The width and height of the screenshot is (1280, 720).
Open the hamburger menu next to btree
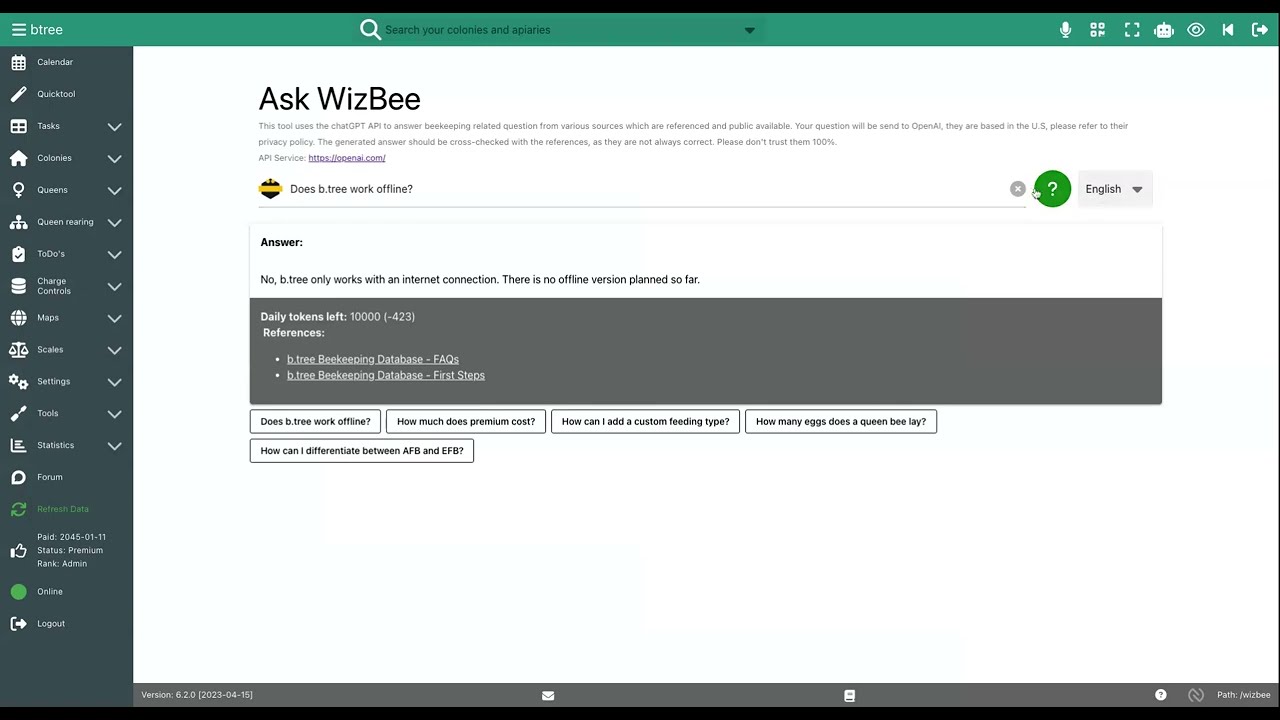pos(18,30)
